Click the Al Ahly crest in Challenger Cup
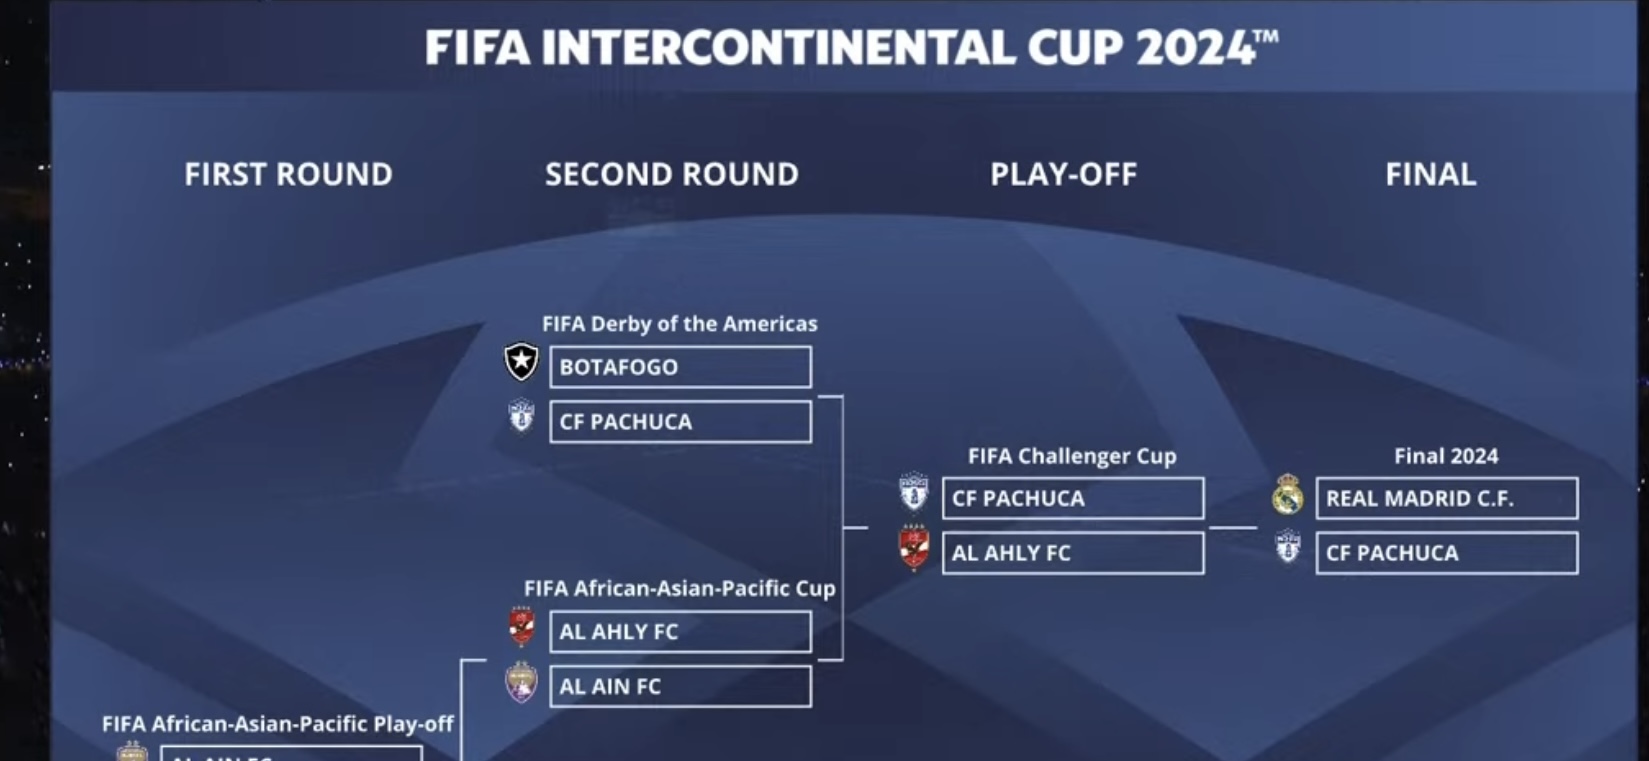Screen dimensions: 1649x761 [x=914, y=547]
